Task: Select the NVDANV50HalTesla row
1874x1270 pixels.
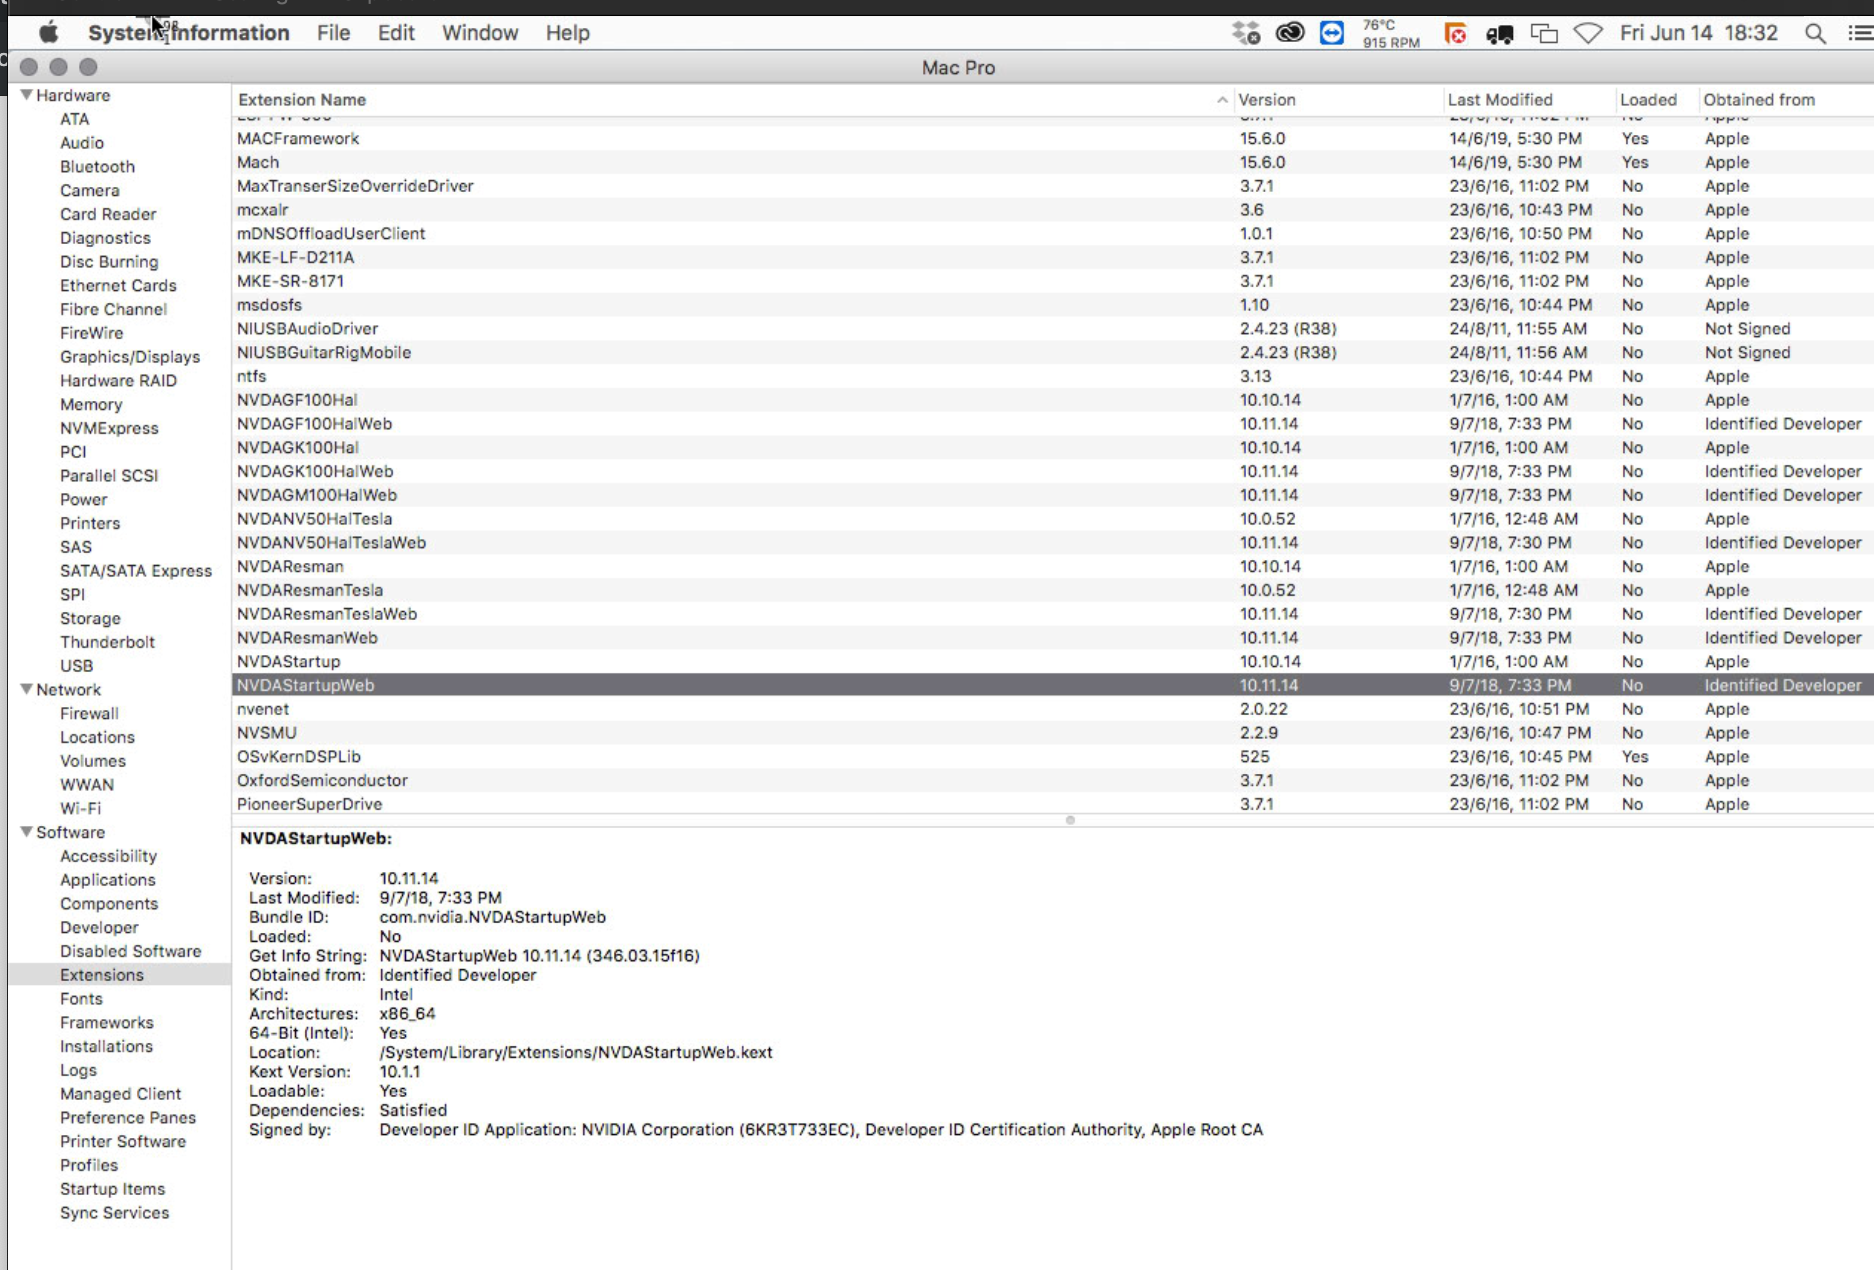Action: click(x=1053, y=519)
